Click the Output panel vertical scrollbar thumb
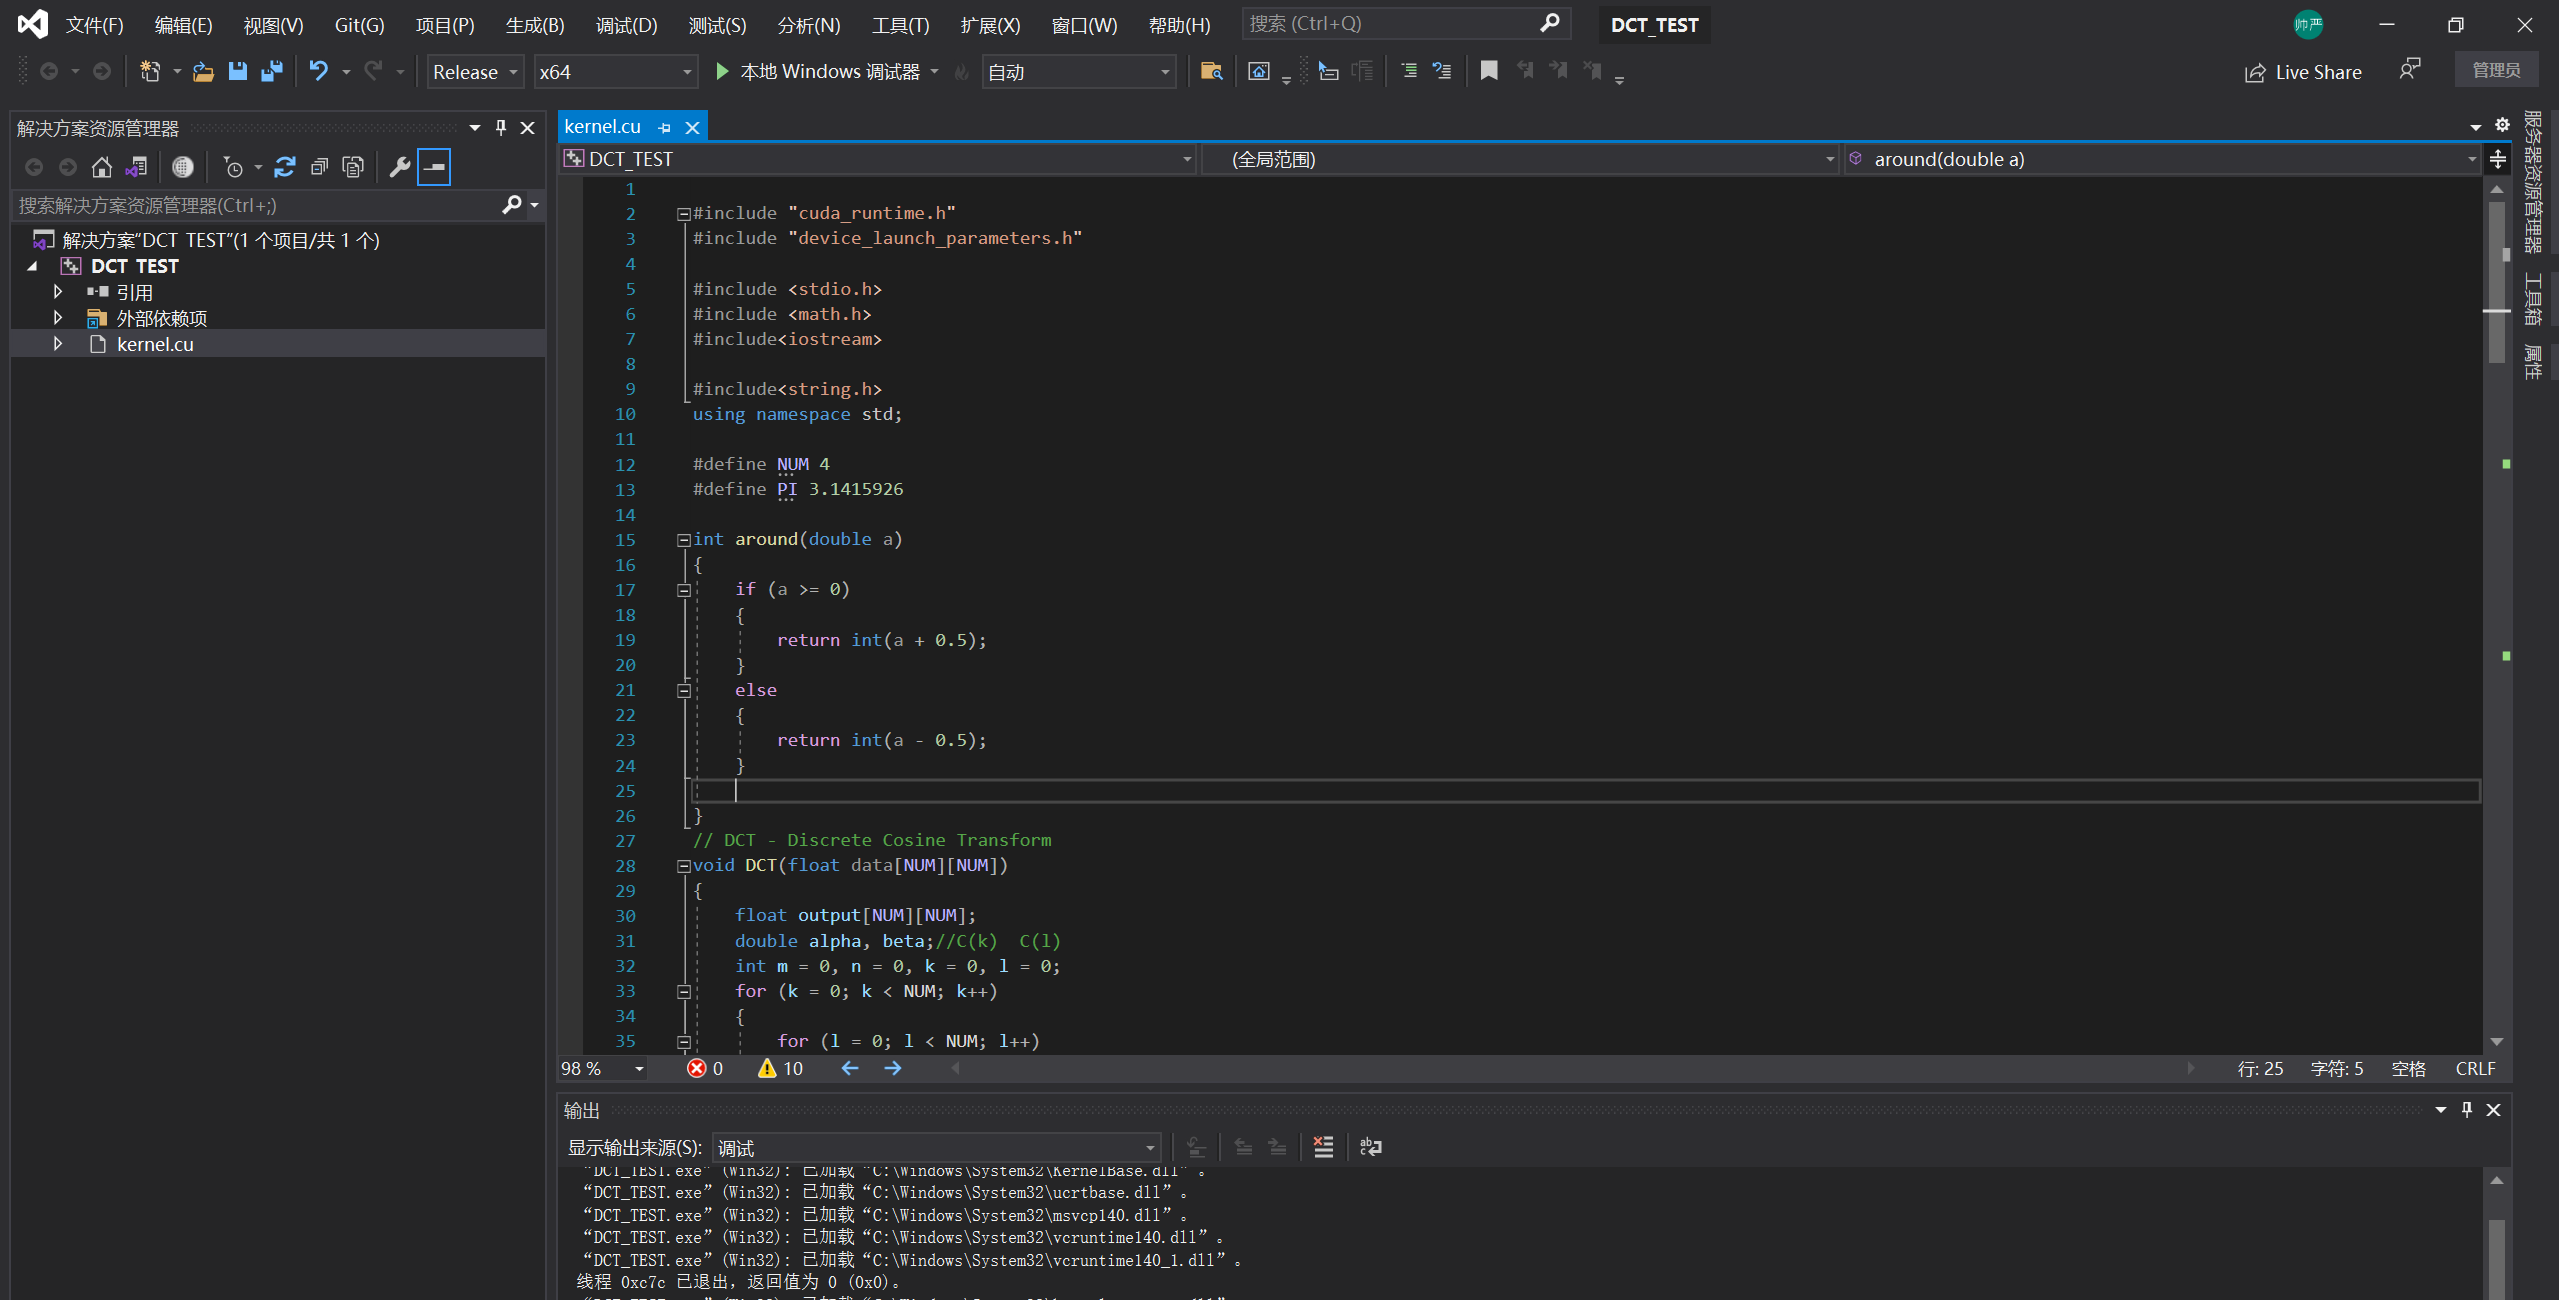 2497,1258
